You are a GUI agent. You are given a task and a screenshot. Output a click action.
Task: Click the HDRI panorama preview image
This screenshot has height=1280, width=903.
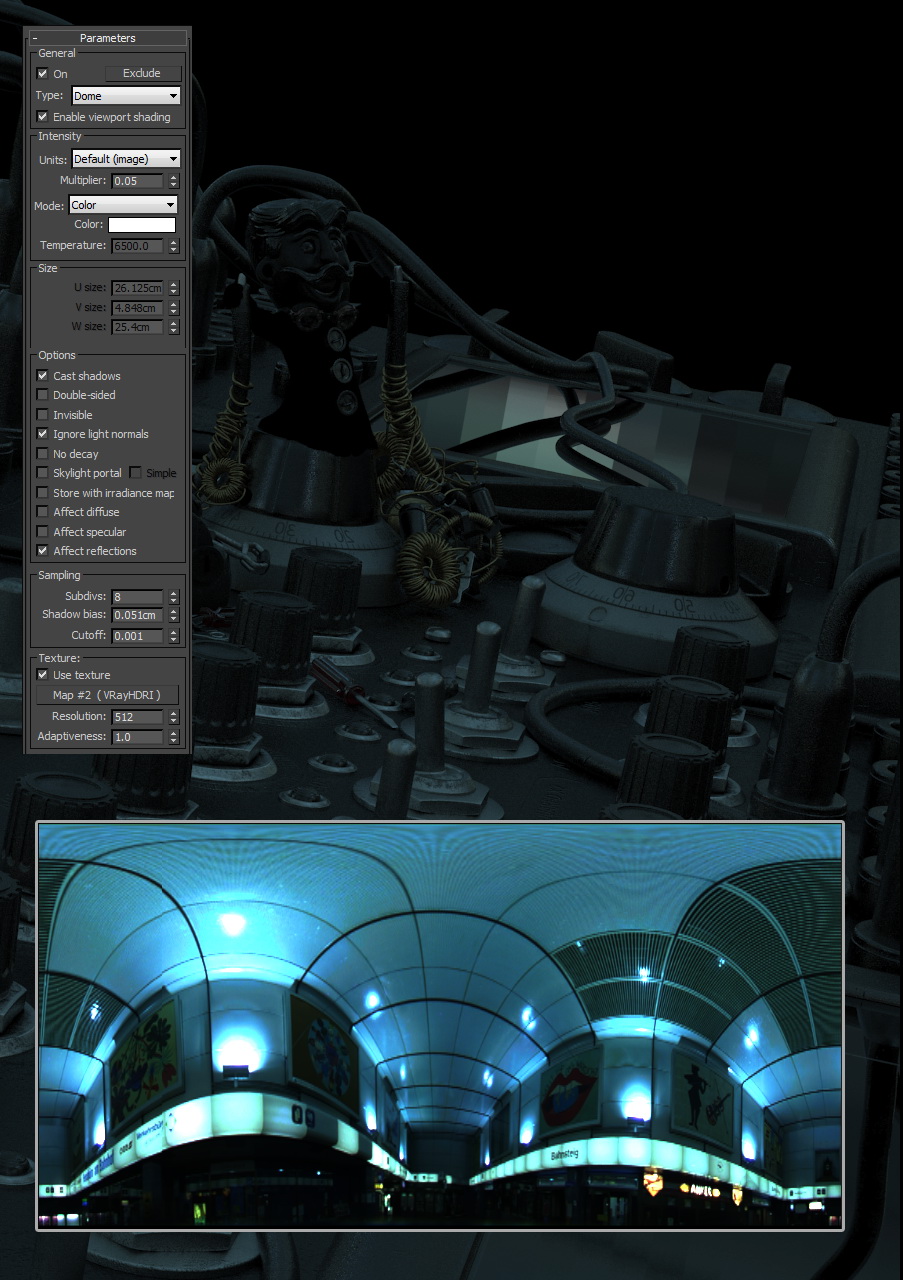(440, 1025)
